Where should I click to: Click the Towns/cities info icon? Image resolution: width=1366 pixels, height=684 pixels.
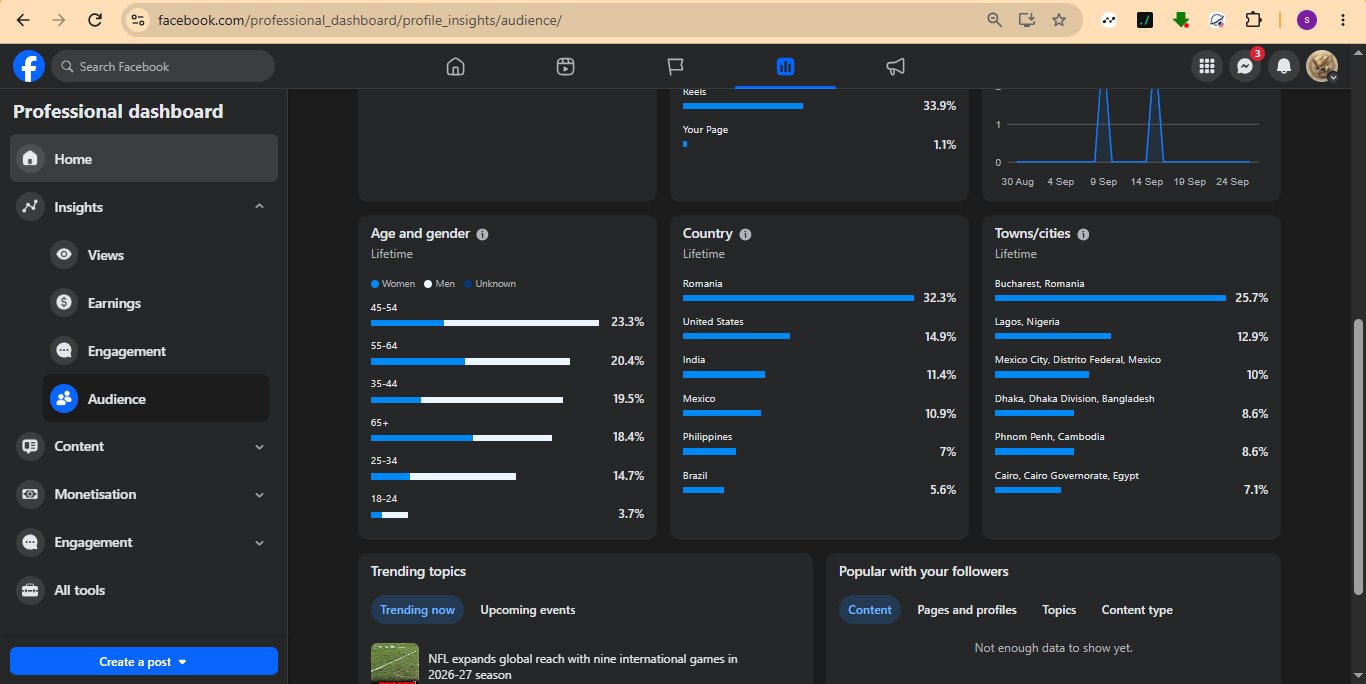[1083, 234]
